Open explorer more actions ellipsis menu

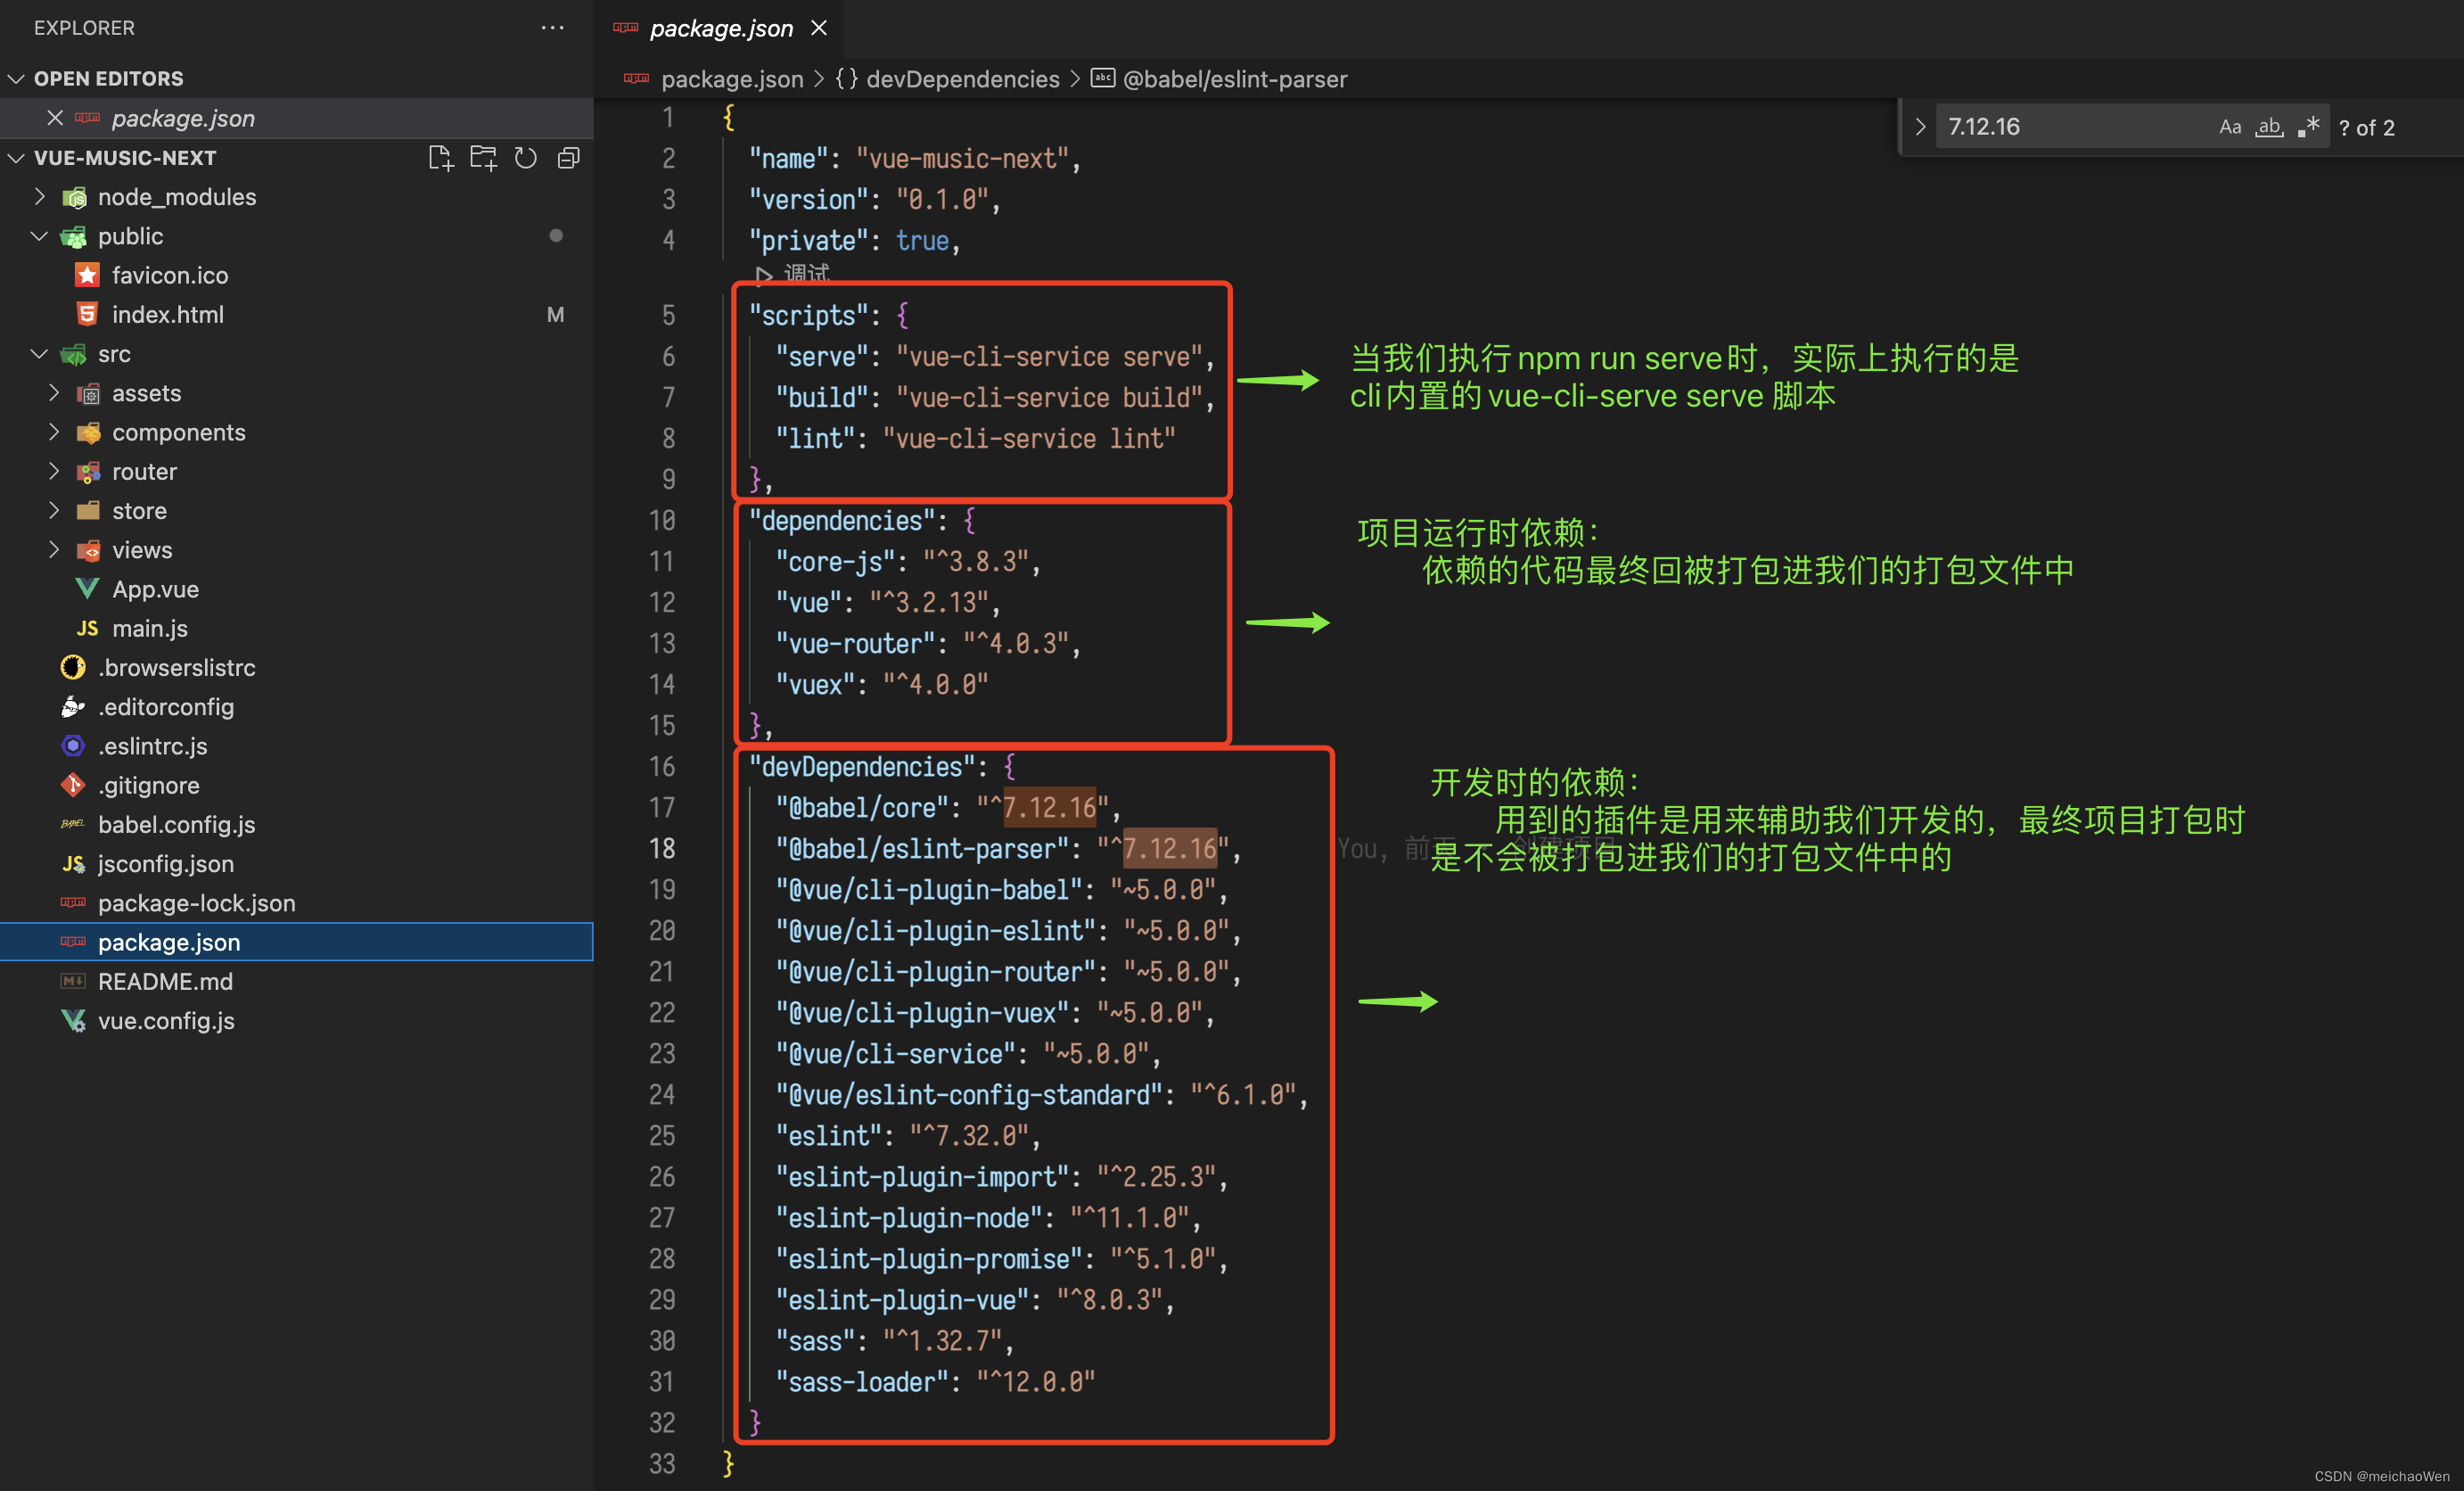[552, 28]
